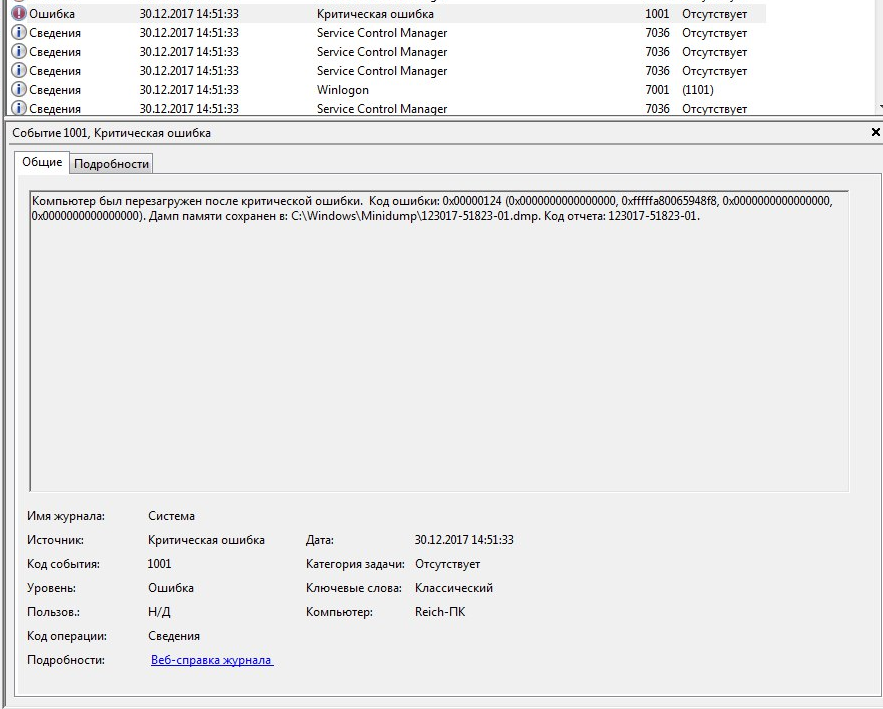883x709 pixels.
Task: Click the Событие 1001 pane header title
Action: (x=111, y=133)
